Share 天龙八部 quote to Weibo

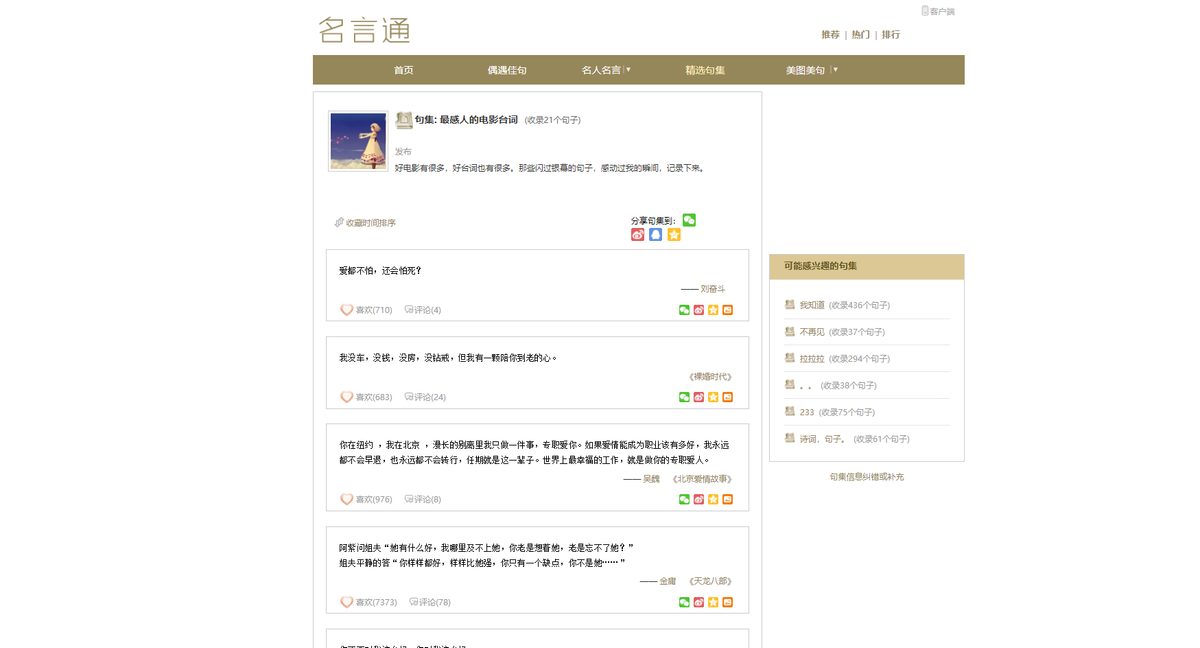[699, 602]
